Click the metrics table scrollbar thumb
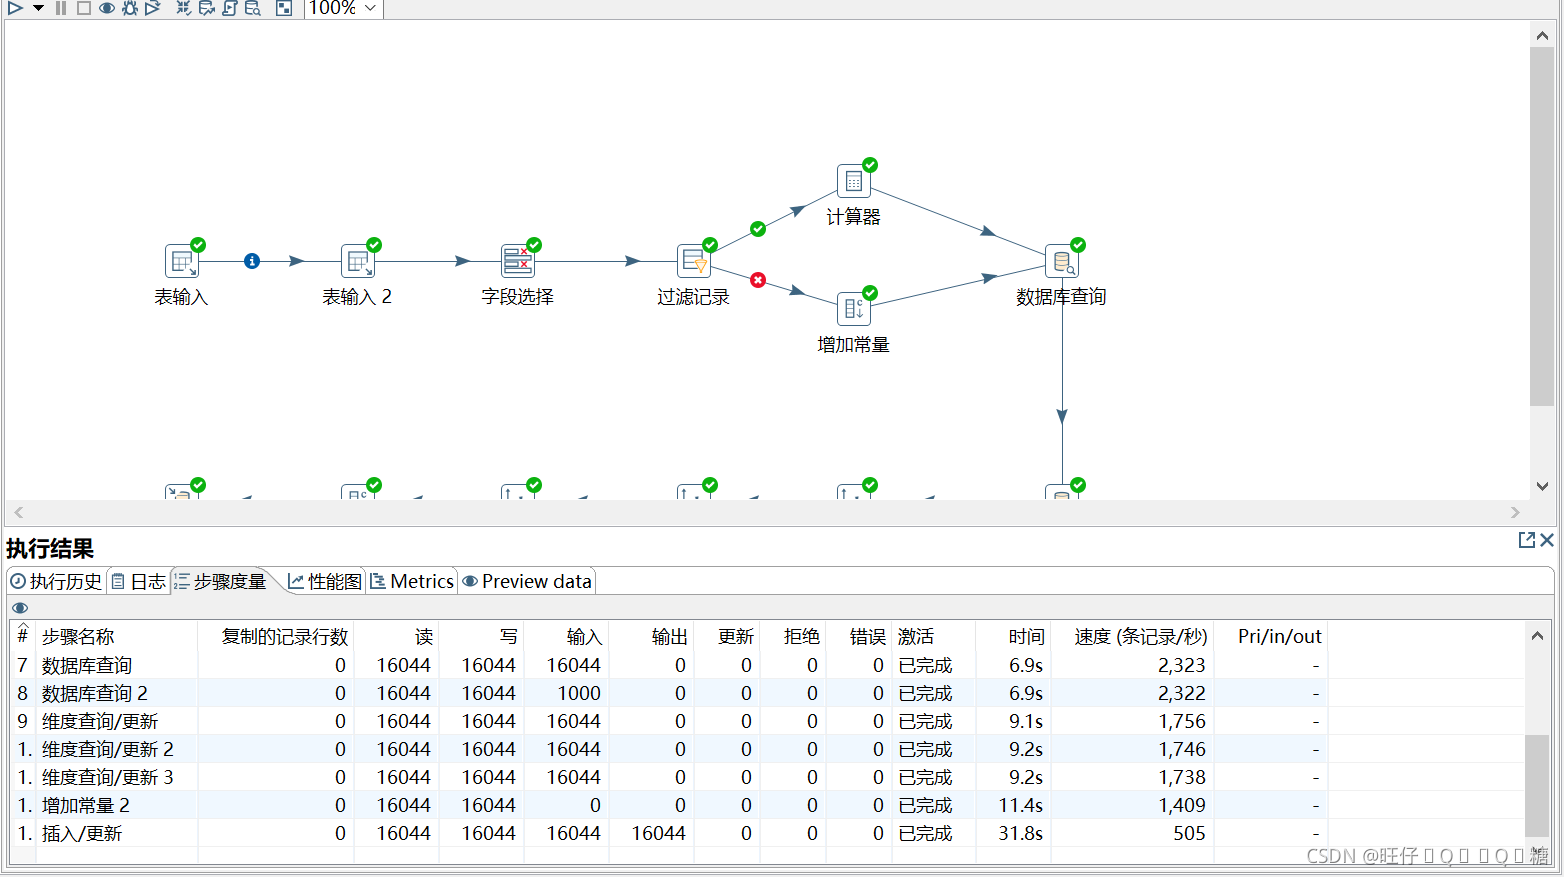 tap(1537, 786)
